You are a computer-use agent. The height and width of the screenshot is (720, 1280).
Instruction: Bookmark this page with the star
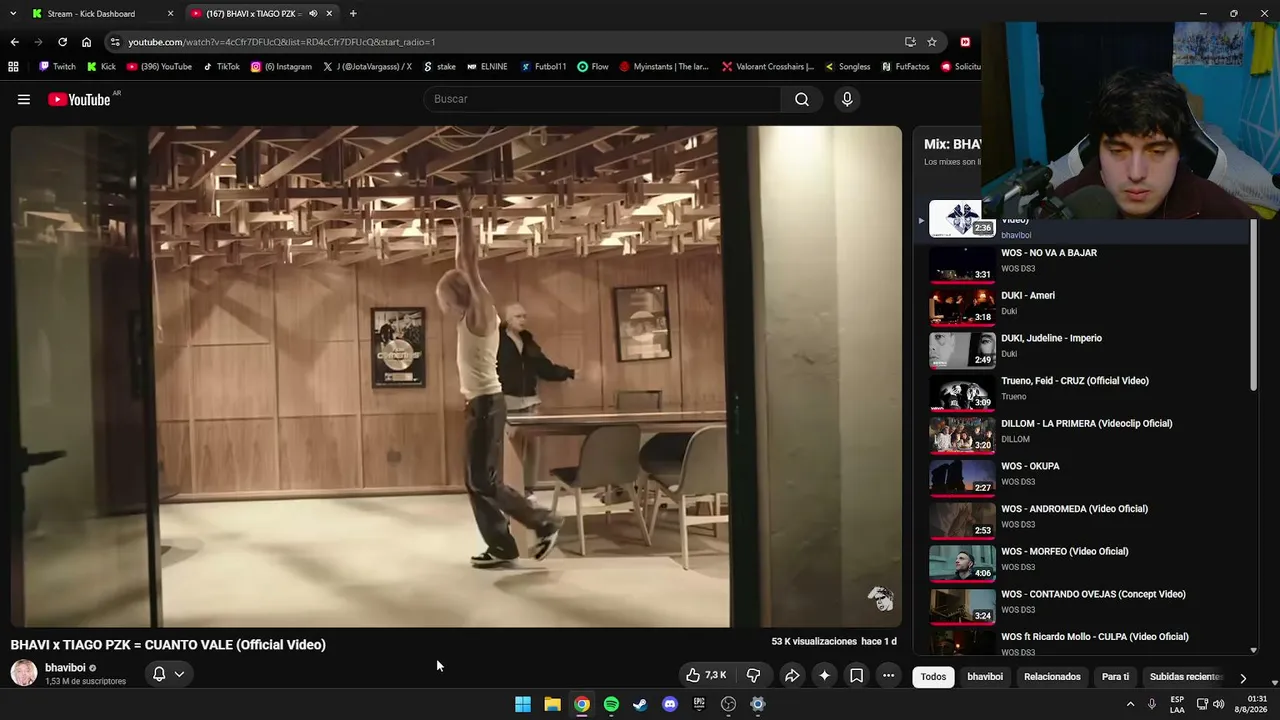tap(932, 42)
